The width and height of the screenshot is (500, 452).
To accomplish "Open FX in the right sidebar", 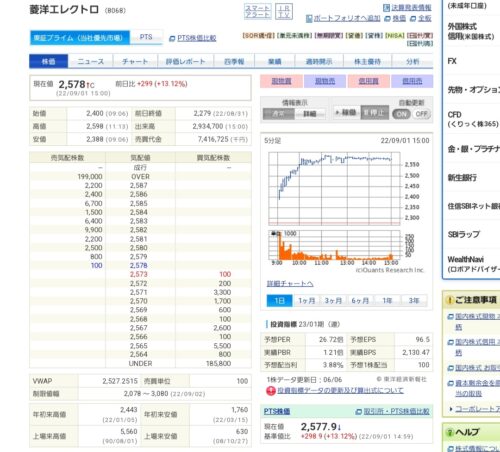I will (x=452, y=61).
